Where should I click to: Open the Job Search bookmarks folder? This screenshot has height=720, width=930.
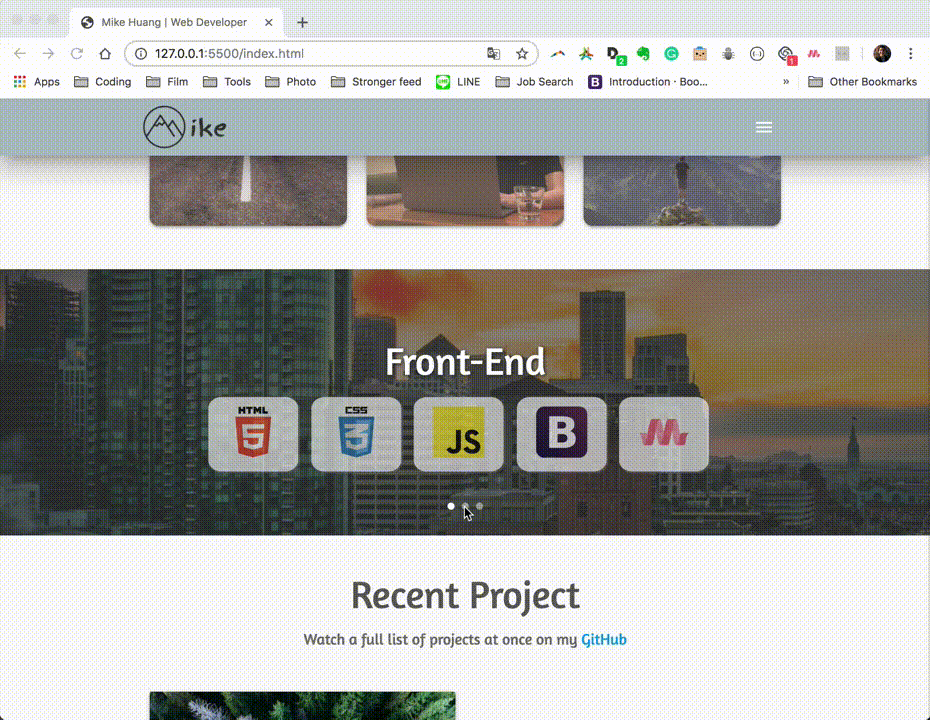point(534,82)
